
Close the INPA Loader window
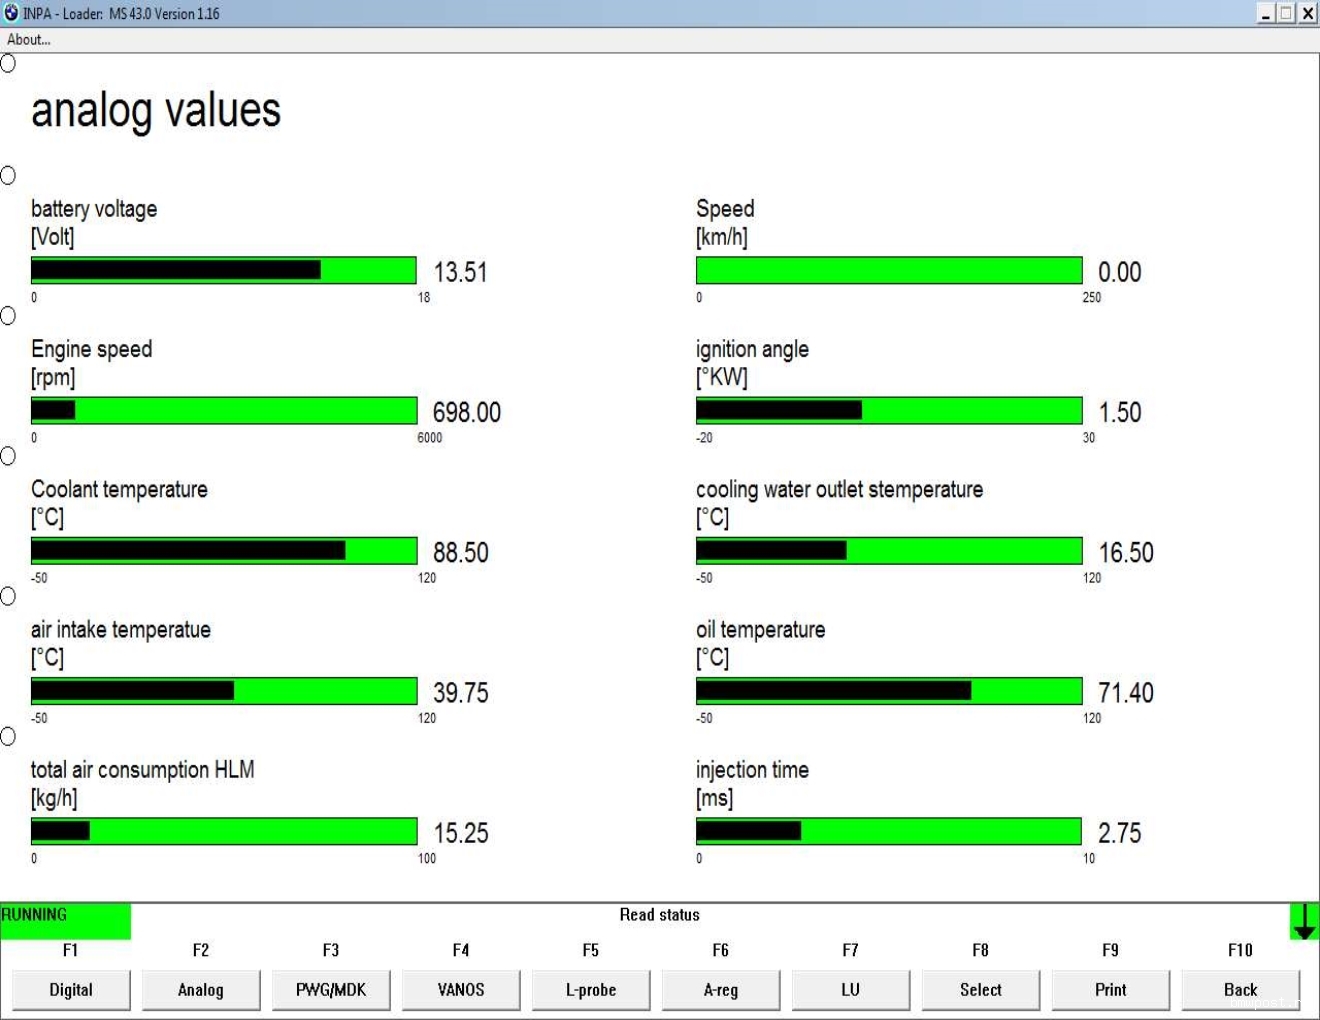click(x=1307, y=13)
